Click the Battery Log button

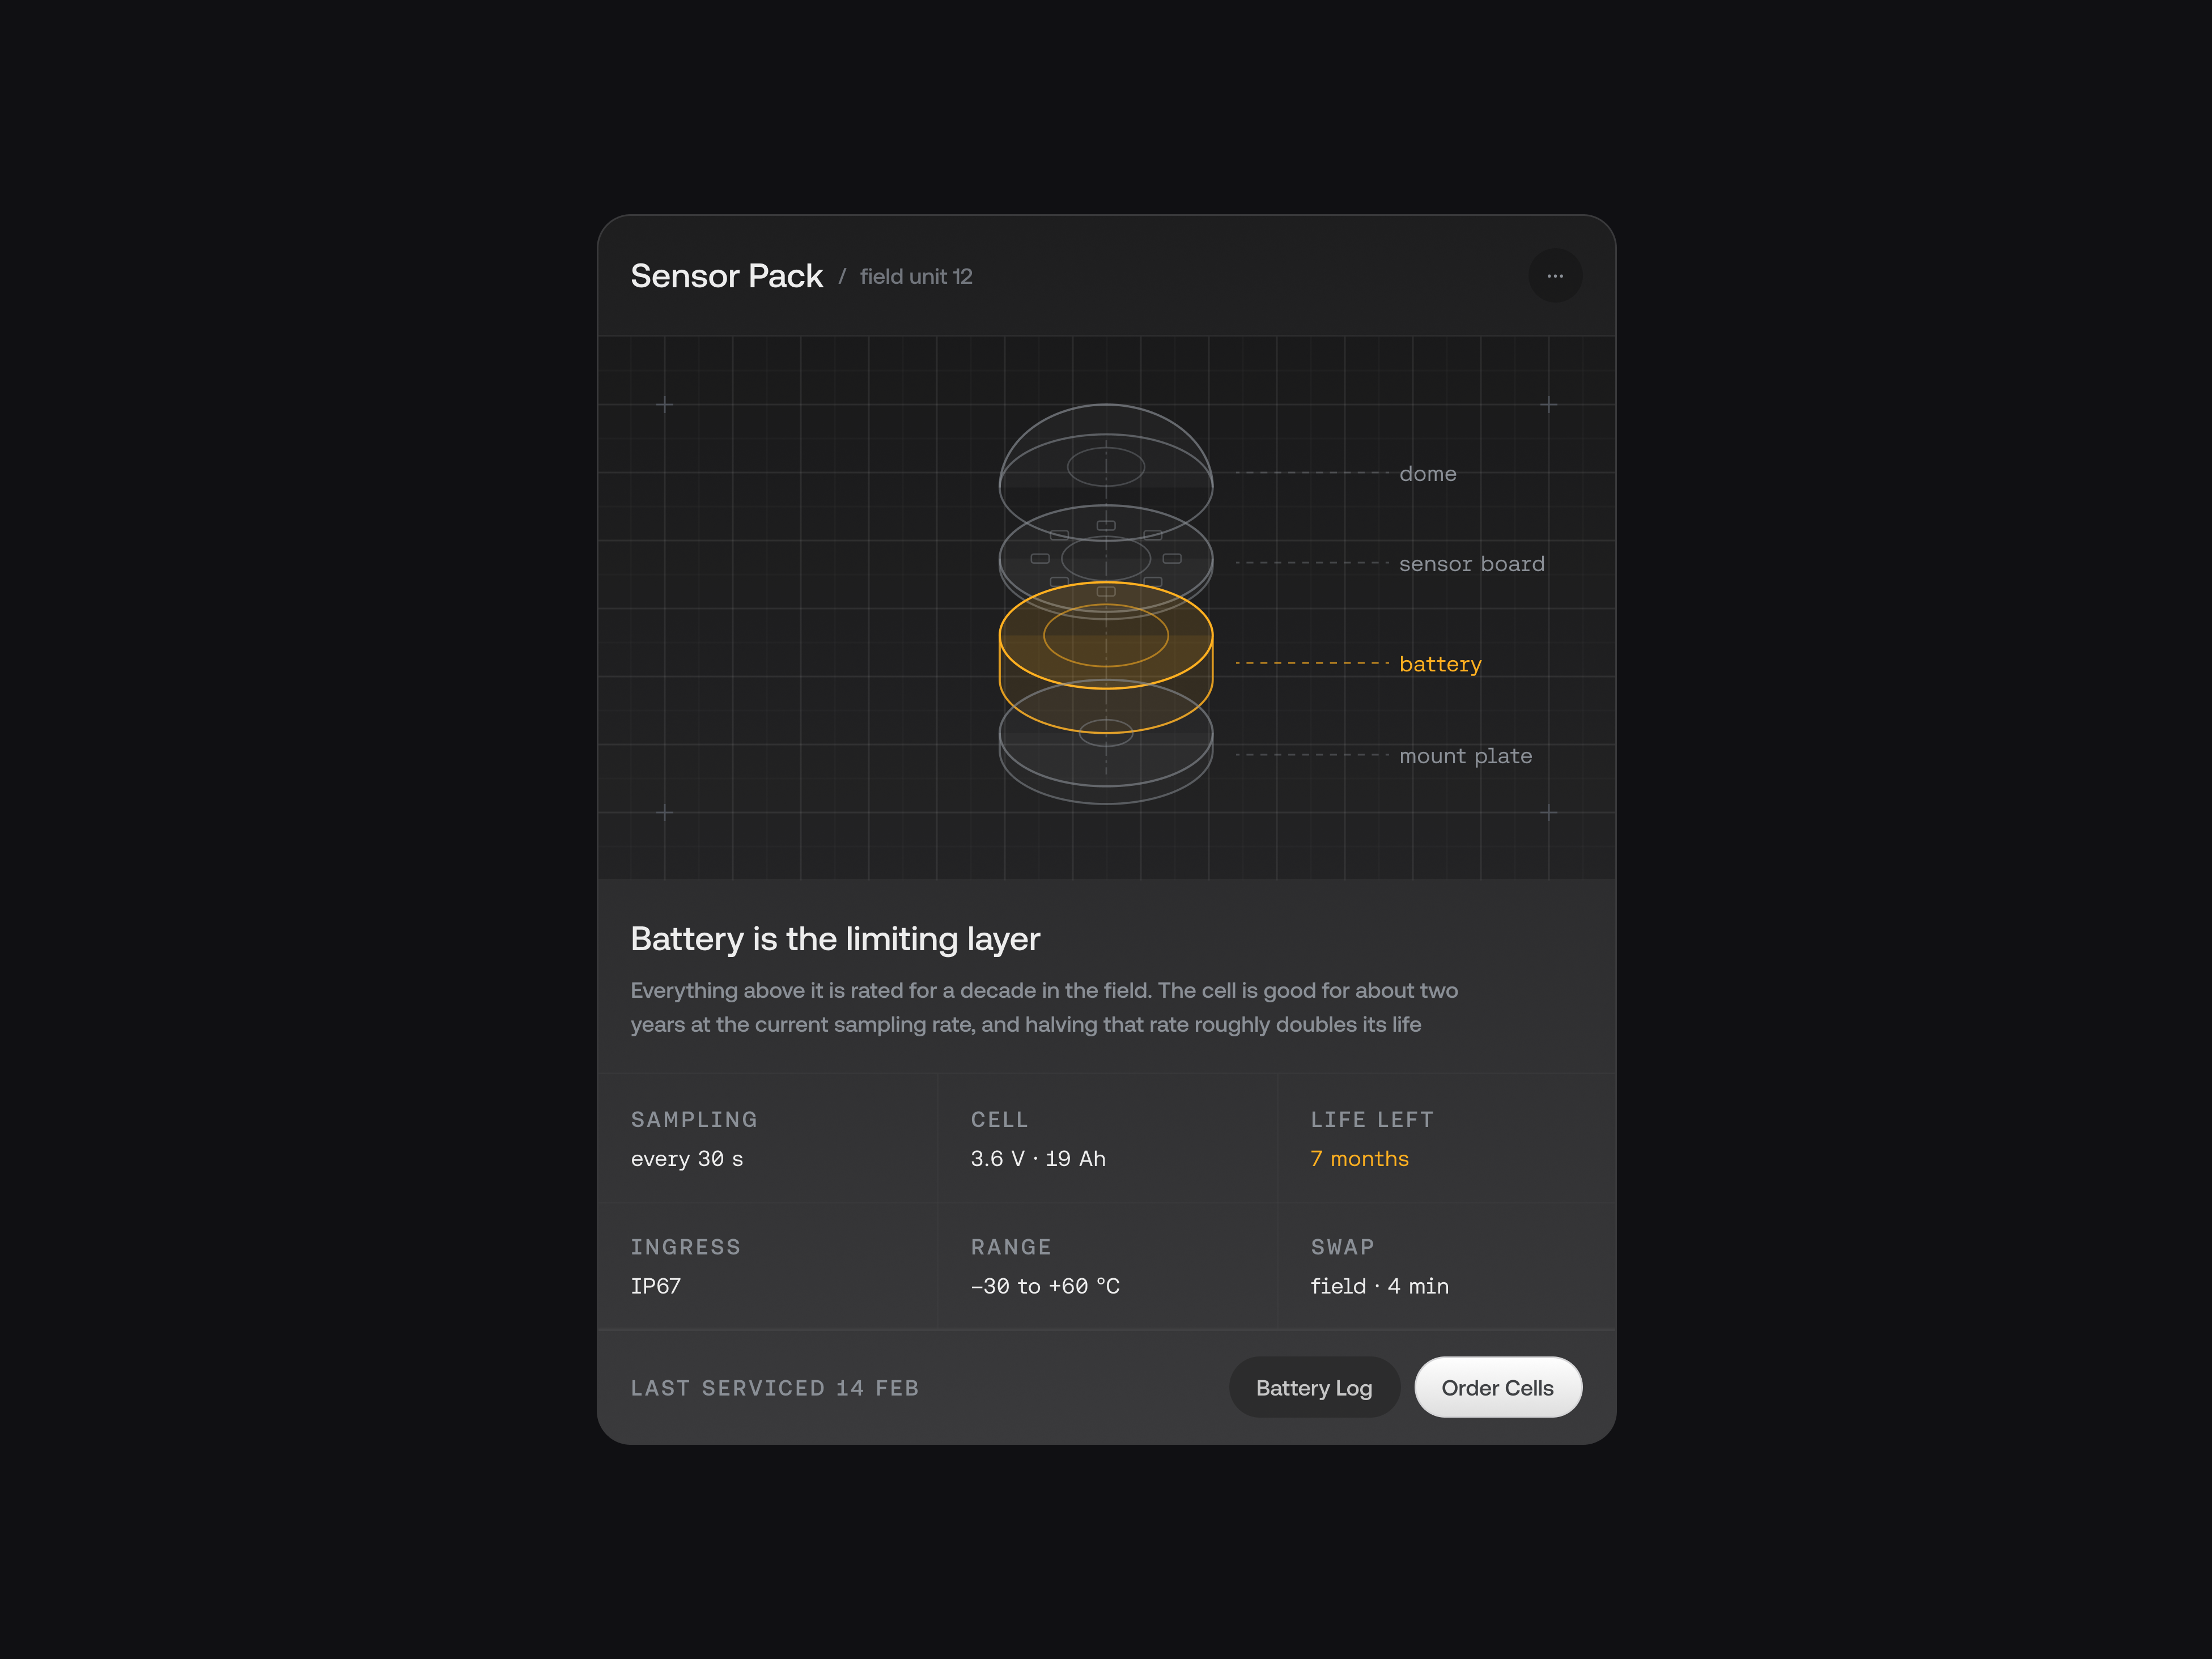(1314, 1387)
